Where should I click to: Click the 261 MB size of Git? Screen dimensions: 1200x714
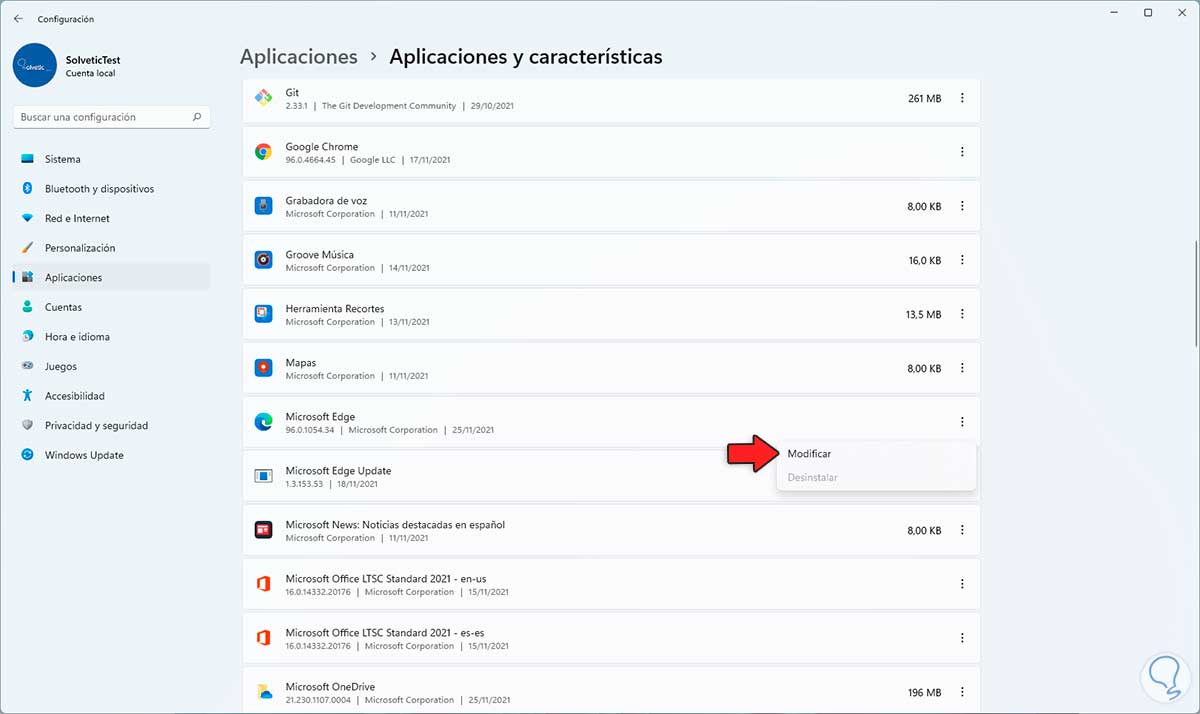[x=924, y=98]
